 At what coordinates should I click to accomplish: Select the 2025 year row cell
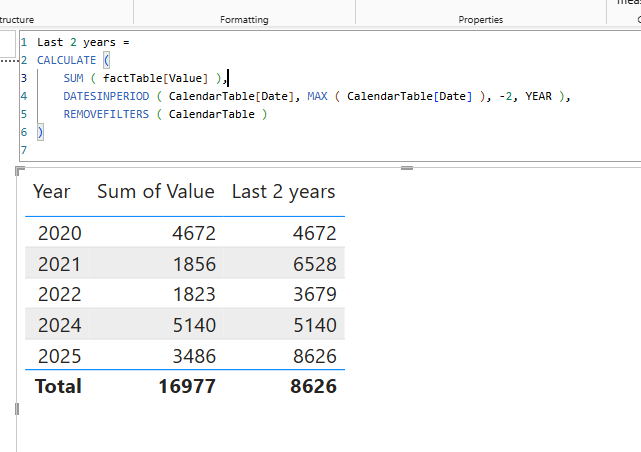(x=60, y=356)
